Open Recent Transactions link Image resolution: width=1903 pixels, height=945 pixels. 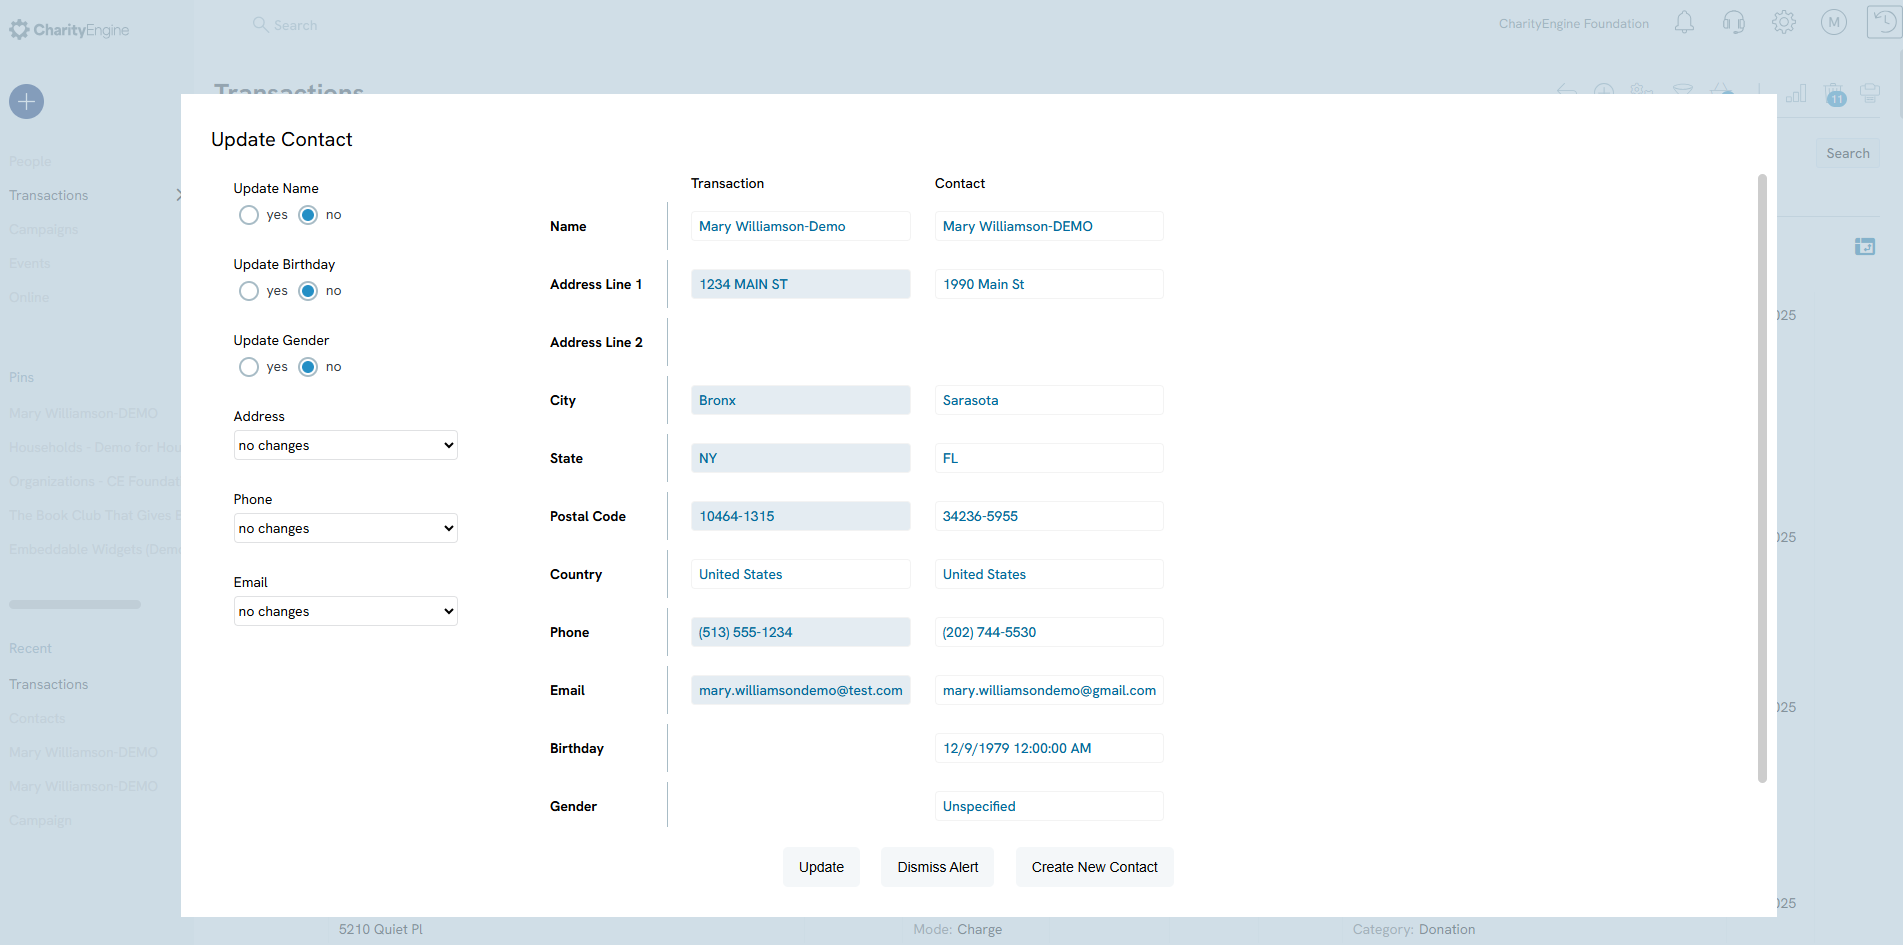pos(48,684)
